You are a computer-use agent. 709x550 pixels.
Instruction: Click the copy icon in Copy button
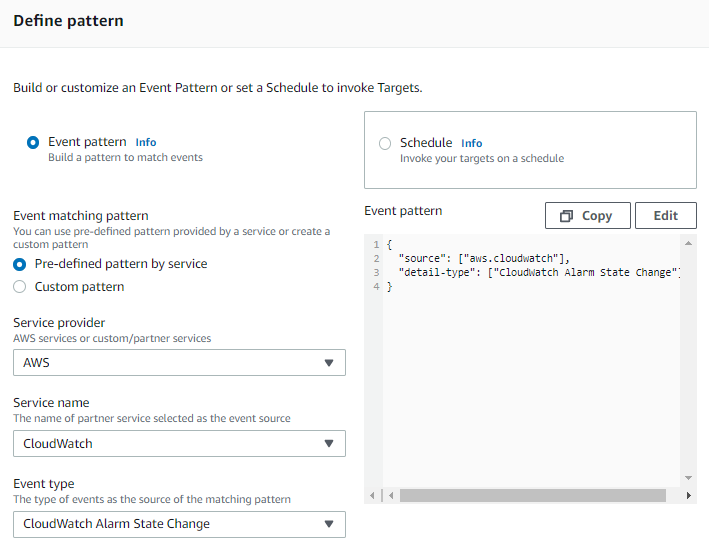coord(566,216)
